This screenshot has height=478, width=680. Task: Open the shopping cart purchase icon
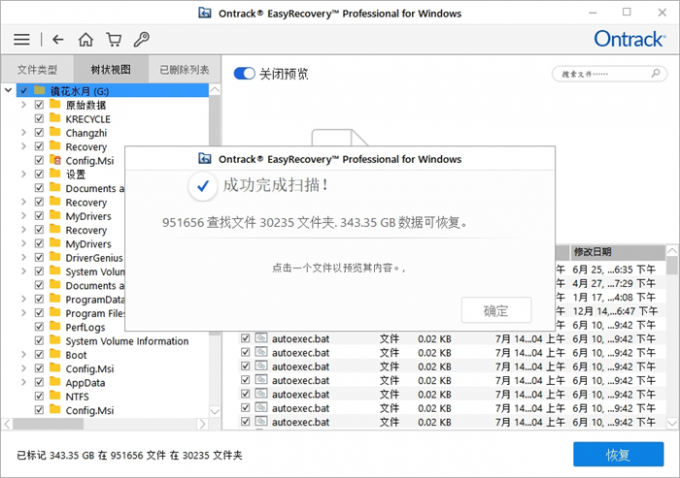coord(114,39)
